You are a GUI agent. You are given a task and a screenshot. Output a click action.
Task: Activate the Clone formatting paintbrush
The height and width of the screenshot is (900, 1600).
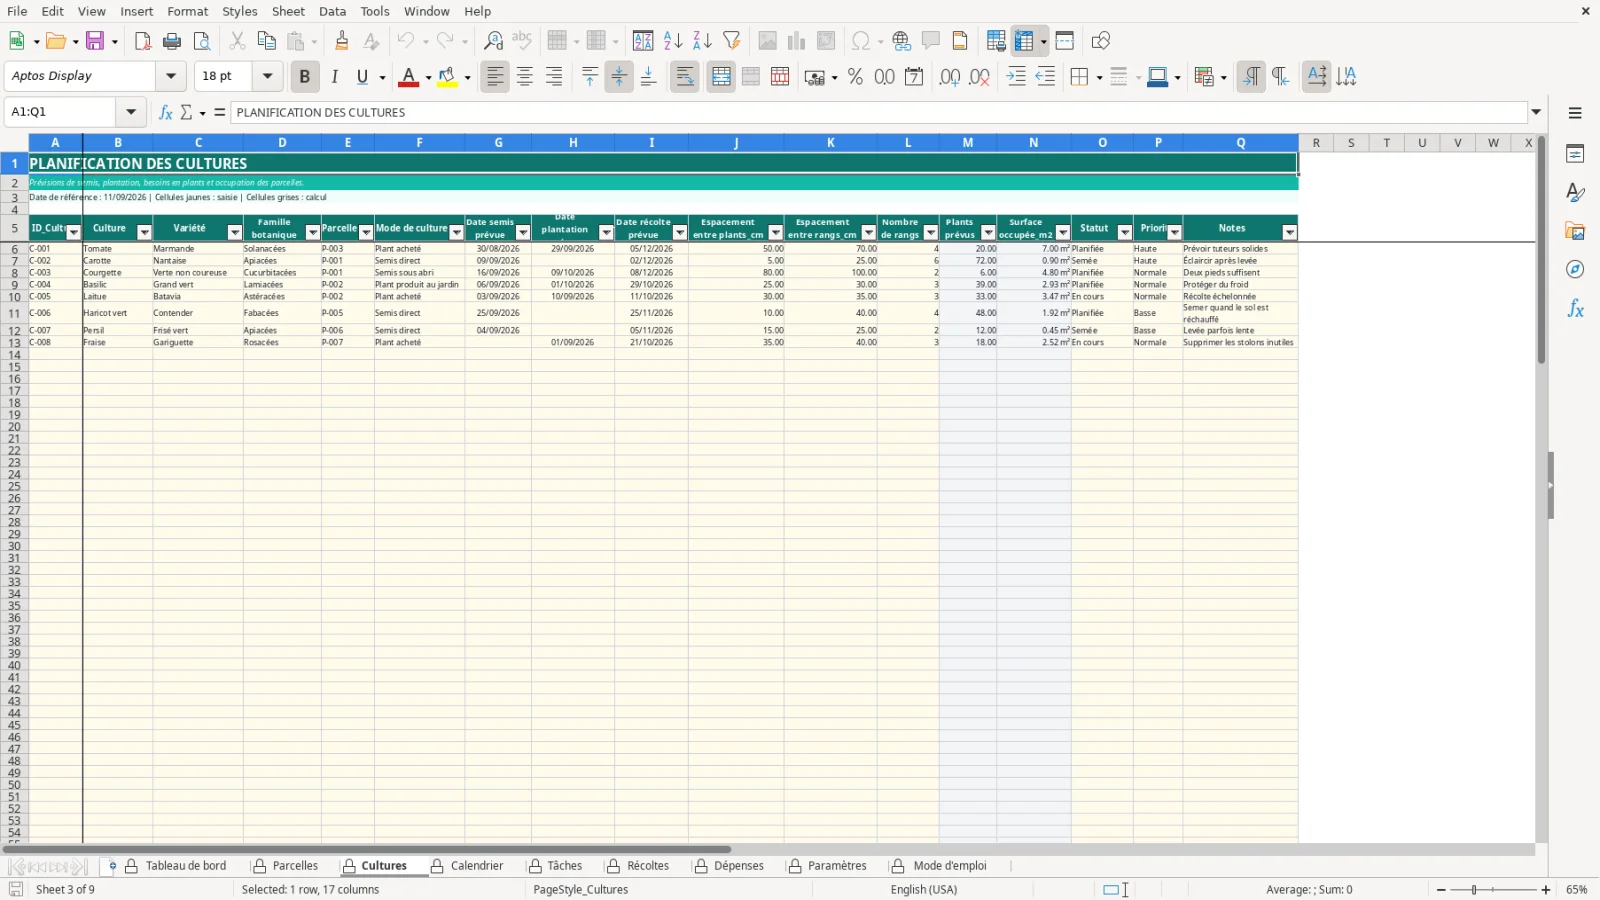(342, 41)
